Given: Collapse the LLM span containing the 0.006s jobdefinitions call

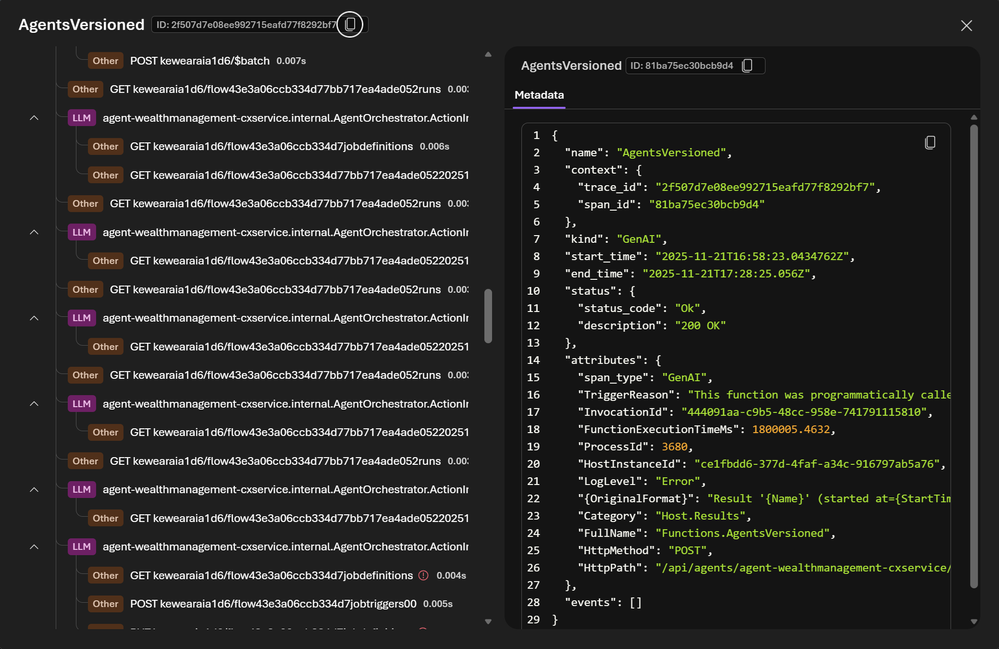Looking at the screenshot, I should click(34, 118).
